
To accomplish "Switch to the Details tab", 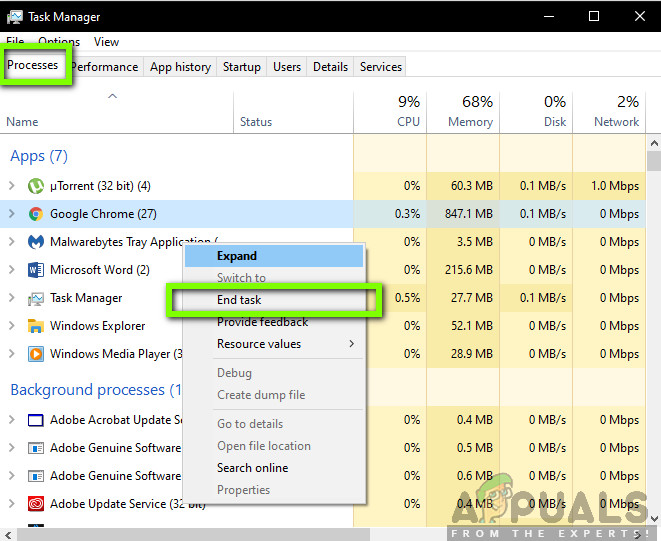I will point(330,67).
